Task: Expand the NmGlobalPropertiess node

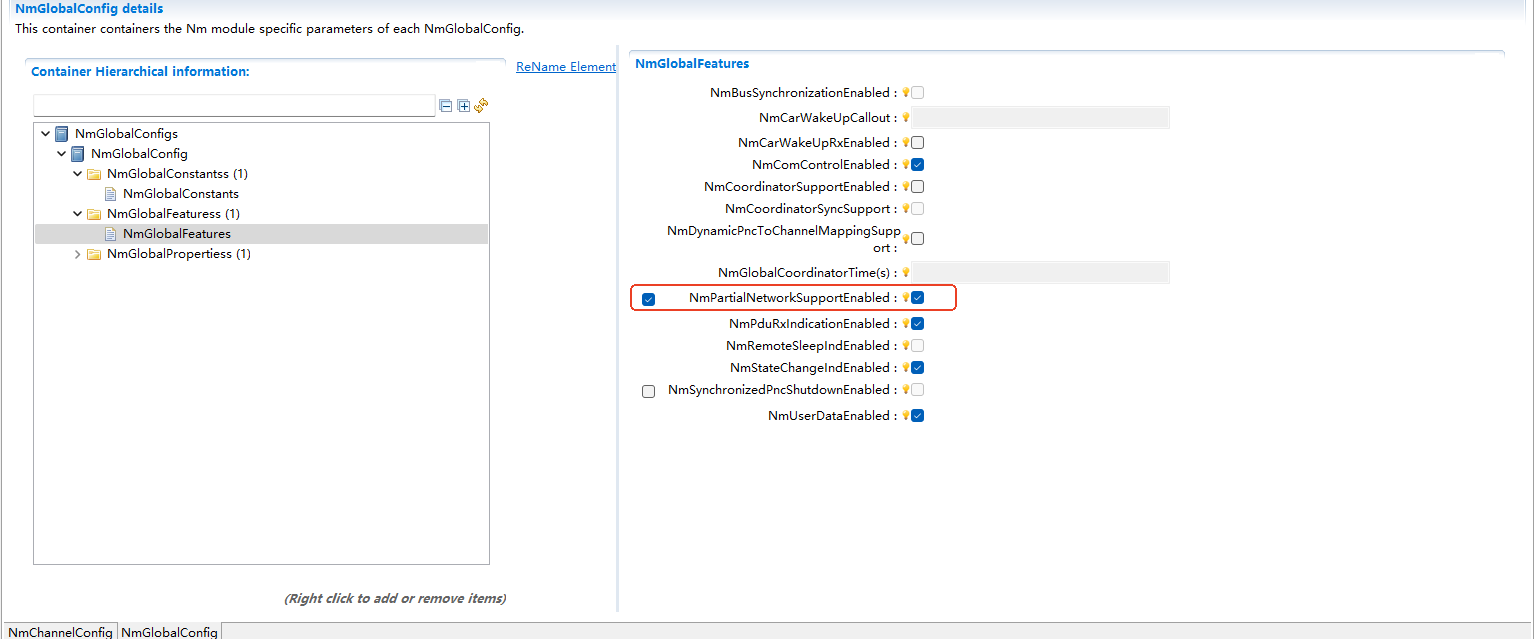Action: pyautogui.click(x=77, y=254)
